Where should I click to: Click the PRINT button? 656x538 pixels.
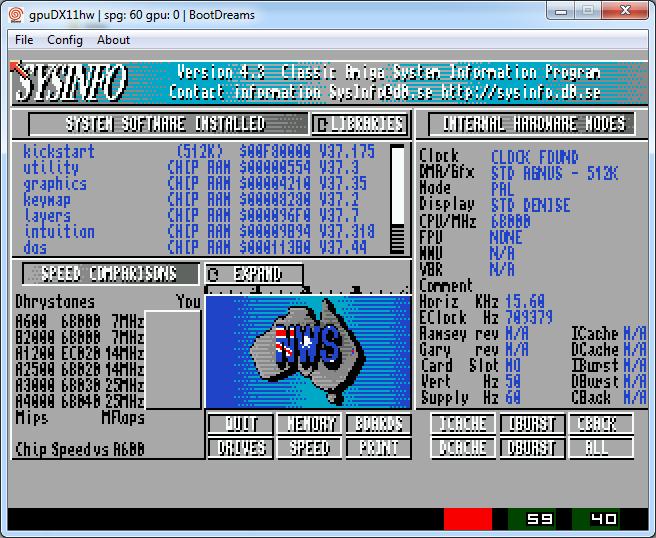pyautogui.click(x=379, y=448)
